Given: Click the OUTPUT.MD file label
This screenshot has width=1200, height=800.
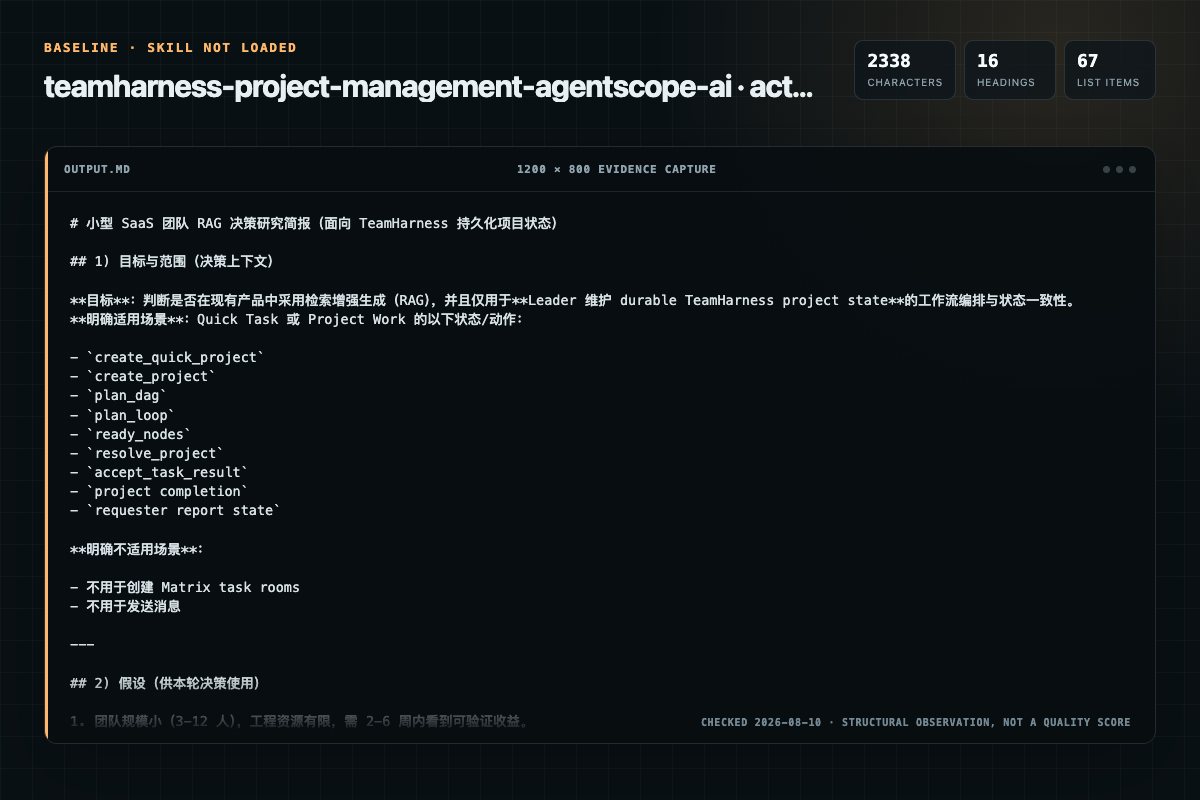Looking at the screenshot, I should pyautogui.click(x=96, y=170).
